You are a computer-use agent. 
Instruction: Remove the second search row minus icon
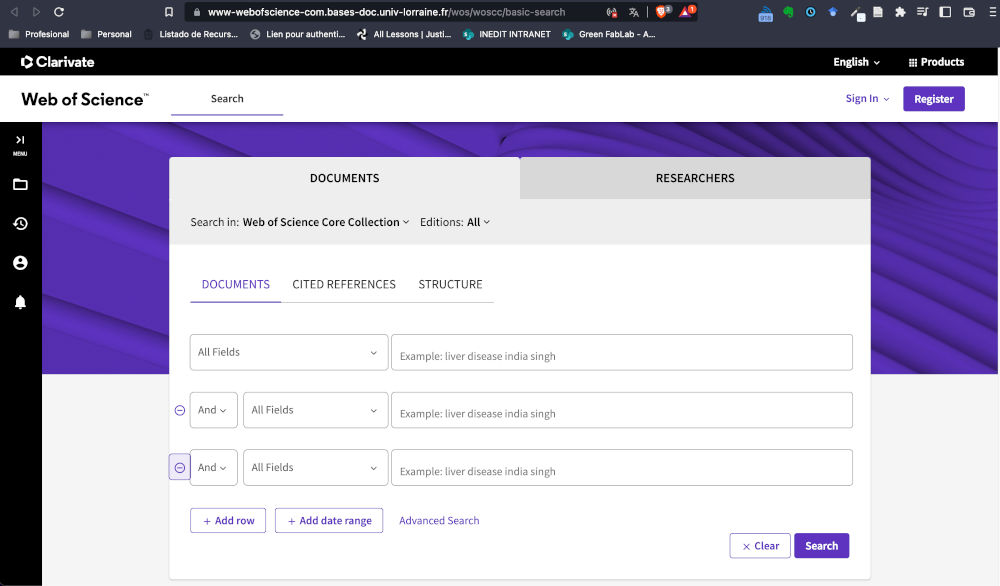pyautogui.click(x=180, y=410)
